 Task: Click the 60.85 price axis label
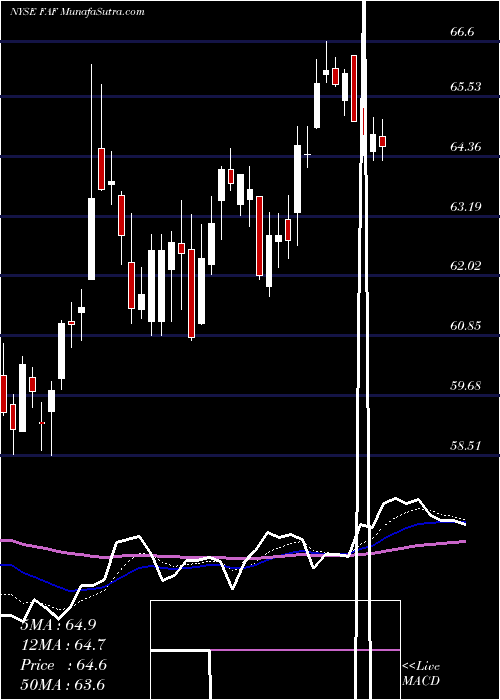tap(466, 325)
